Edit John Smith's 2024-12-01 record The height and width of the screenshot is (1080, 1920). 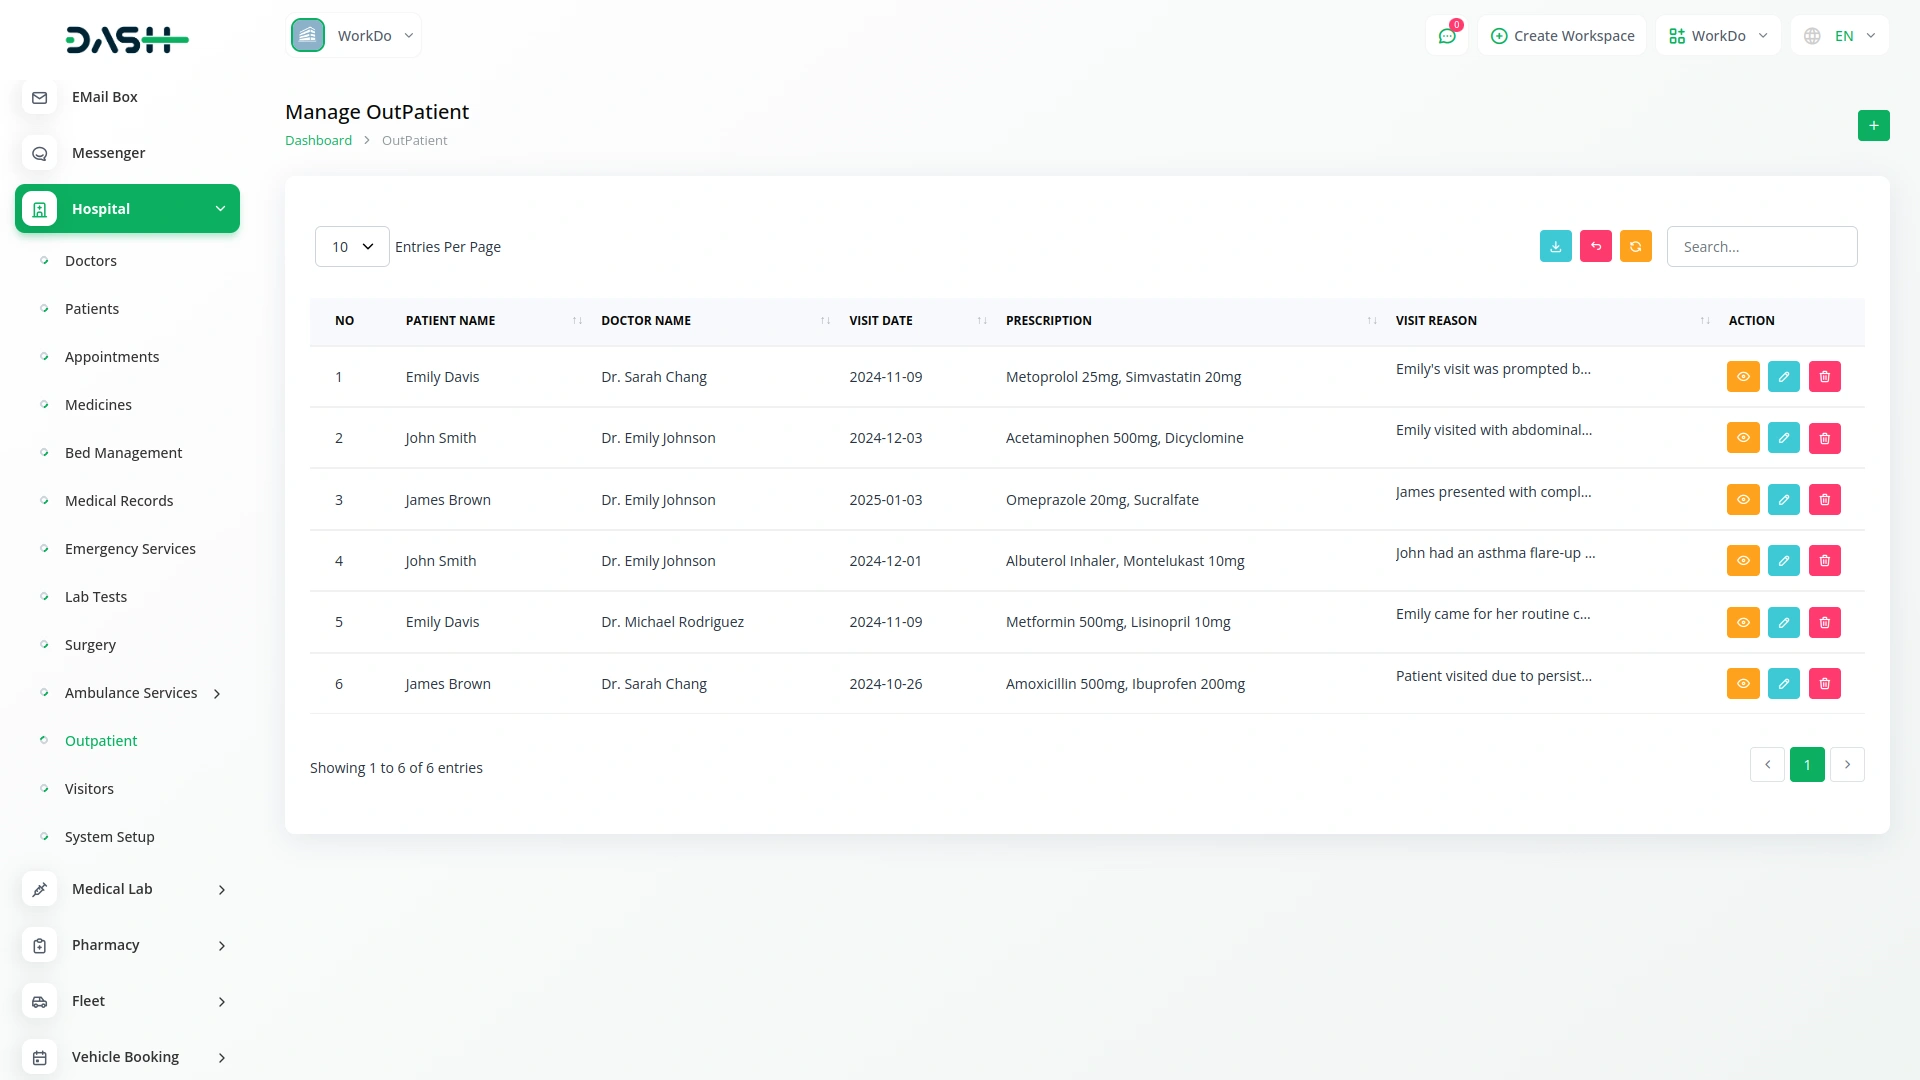point(1783,561)
